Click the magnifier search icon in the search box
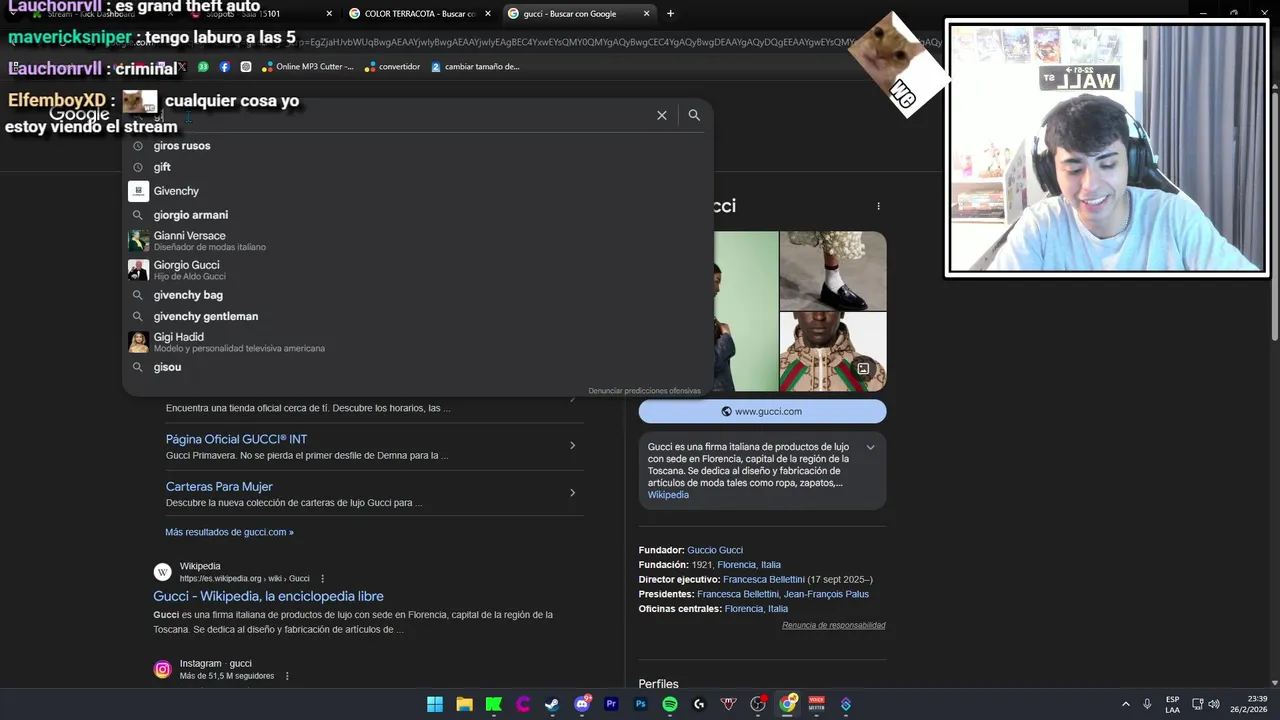Viewport: 1280px width, 720px height. point(694,115)
